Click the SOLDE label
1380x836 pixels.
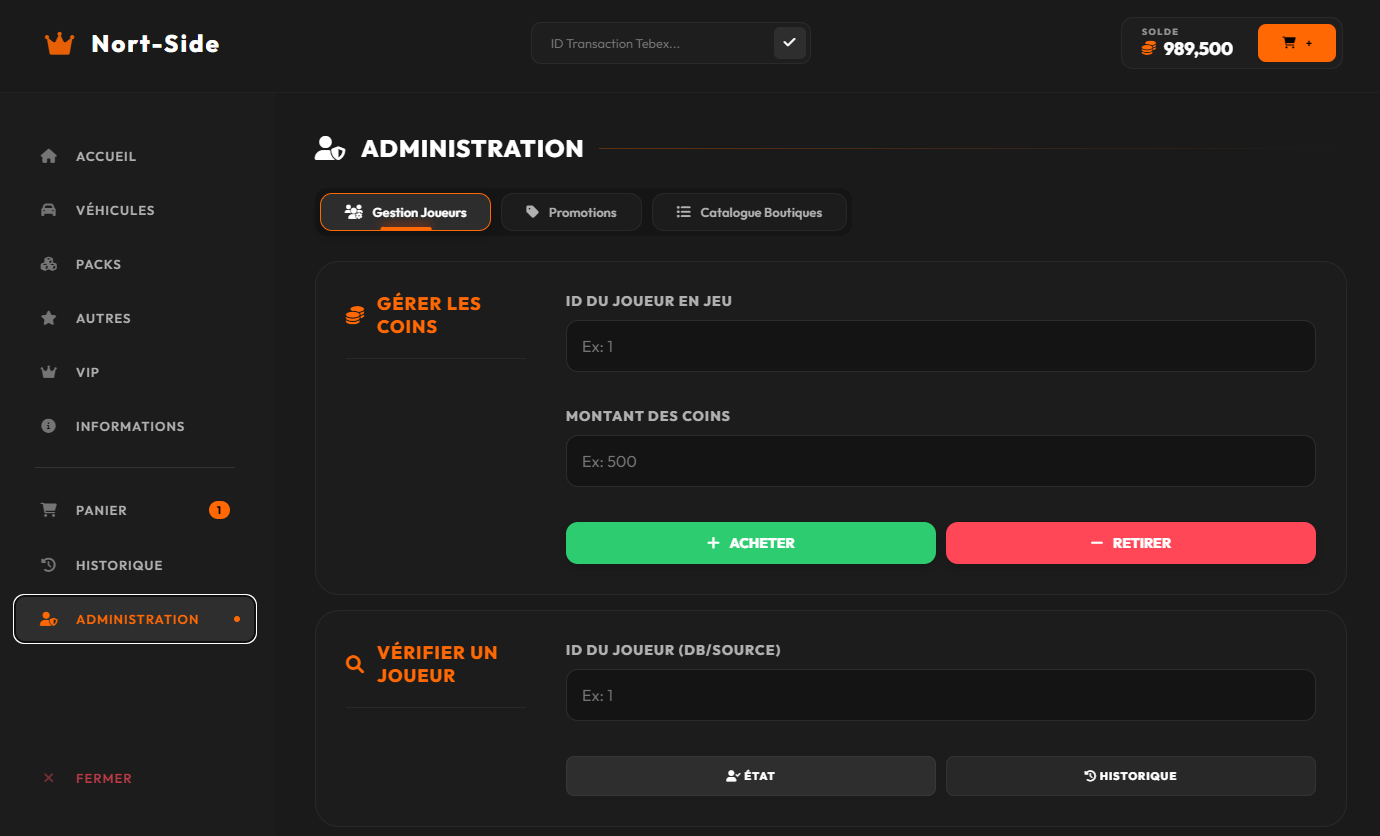point(1160,32)
